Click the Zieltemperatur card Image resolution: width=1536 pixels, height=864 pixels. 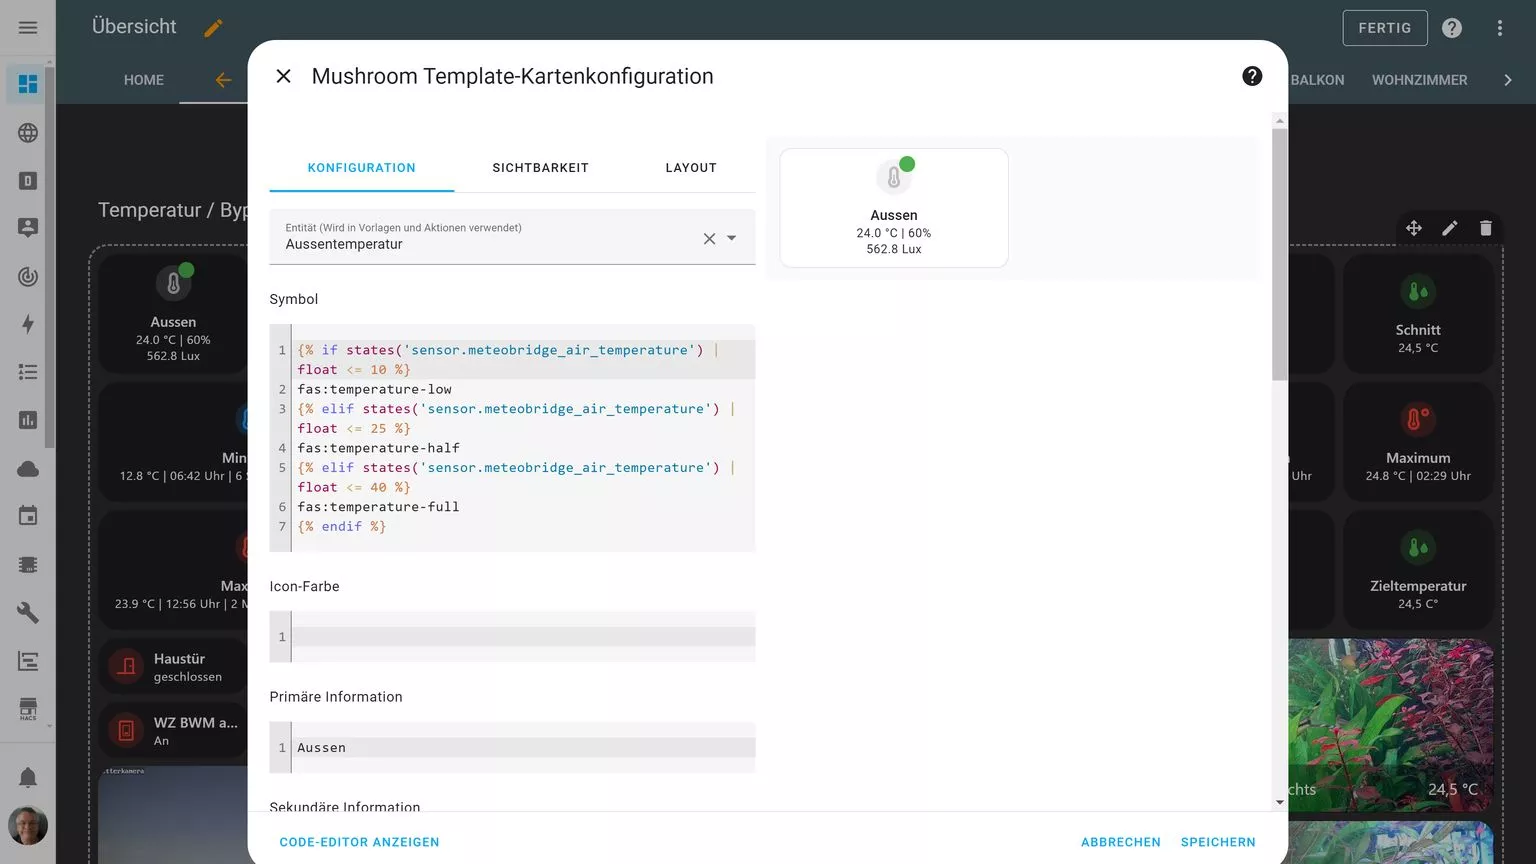(x=1418, y=570)
